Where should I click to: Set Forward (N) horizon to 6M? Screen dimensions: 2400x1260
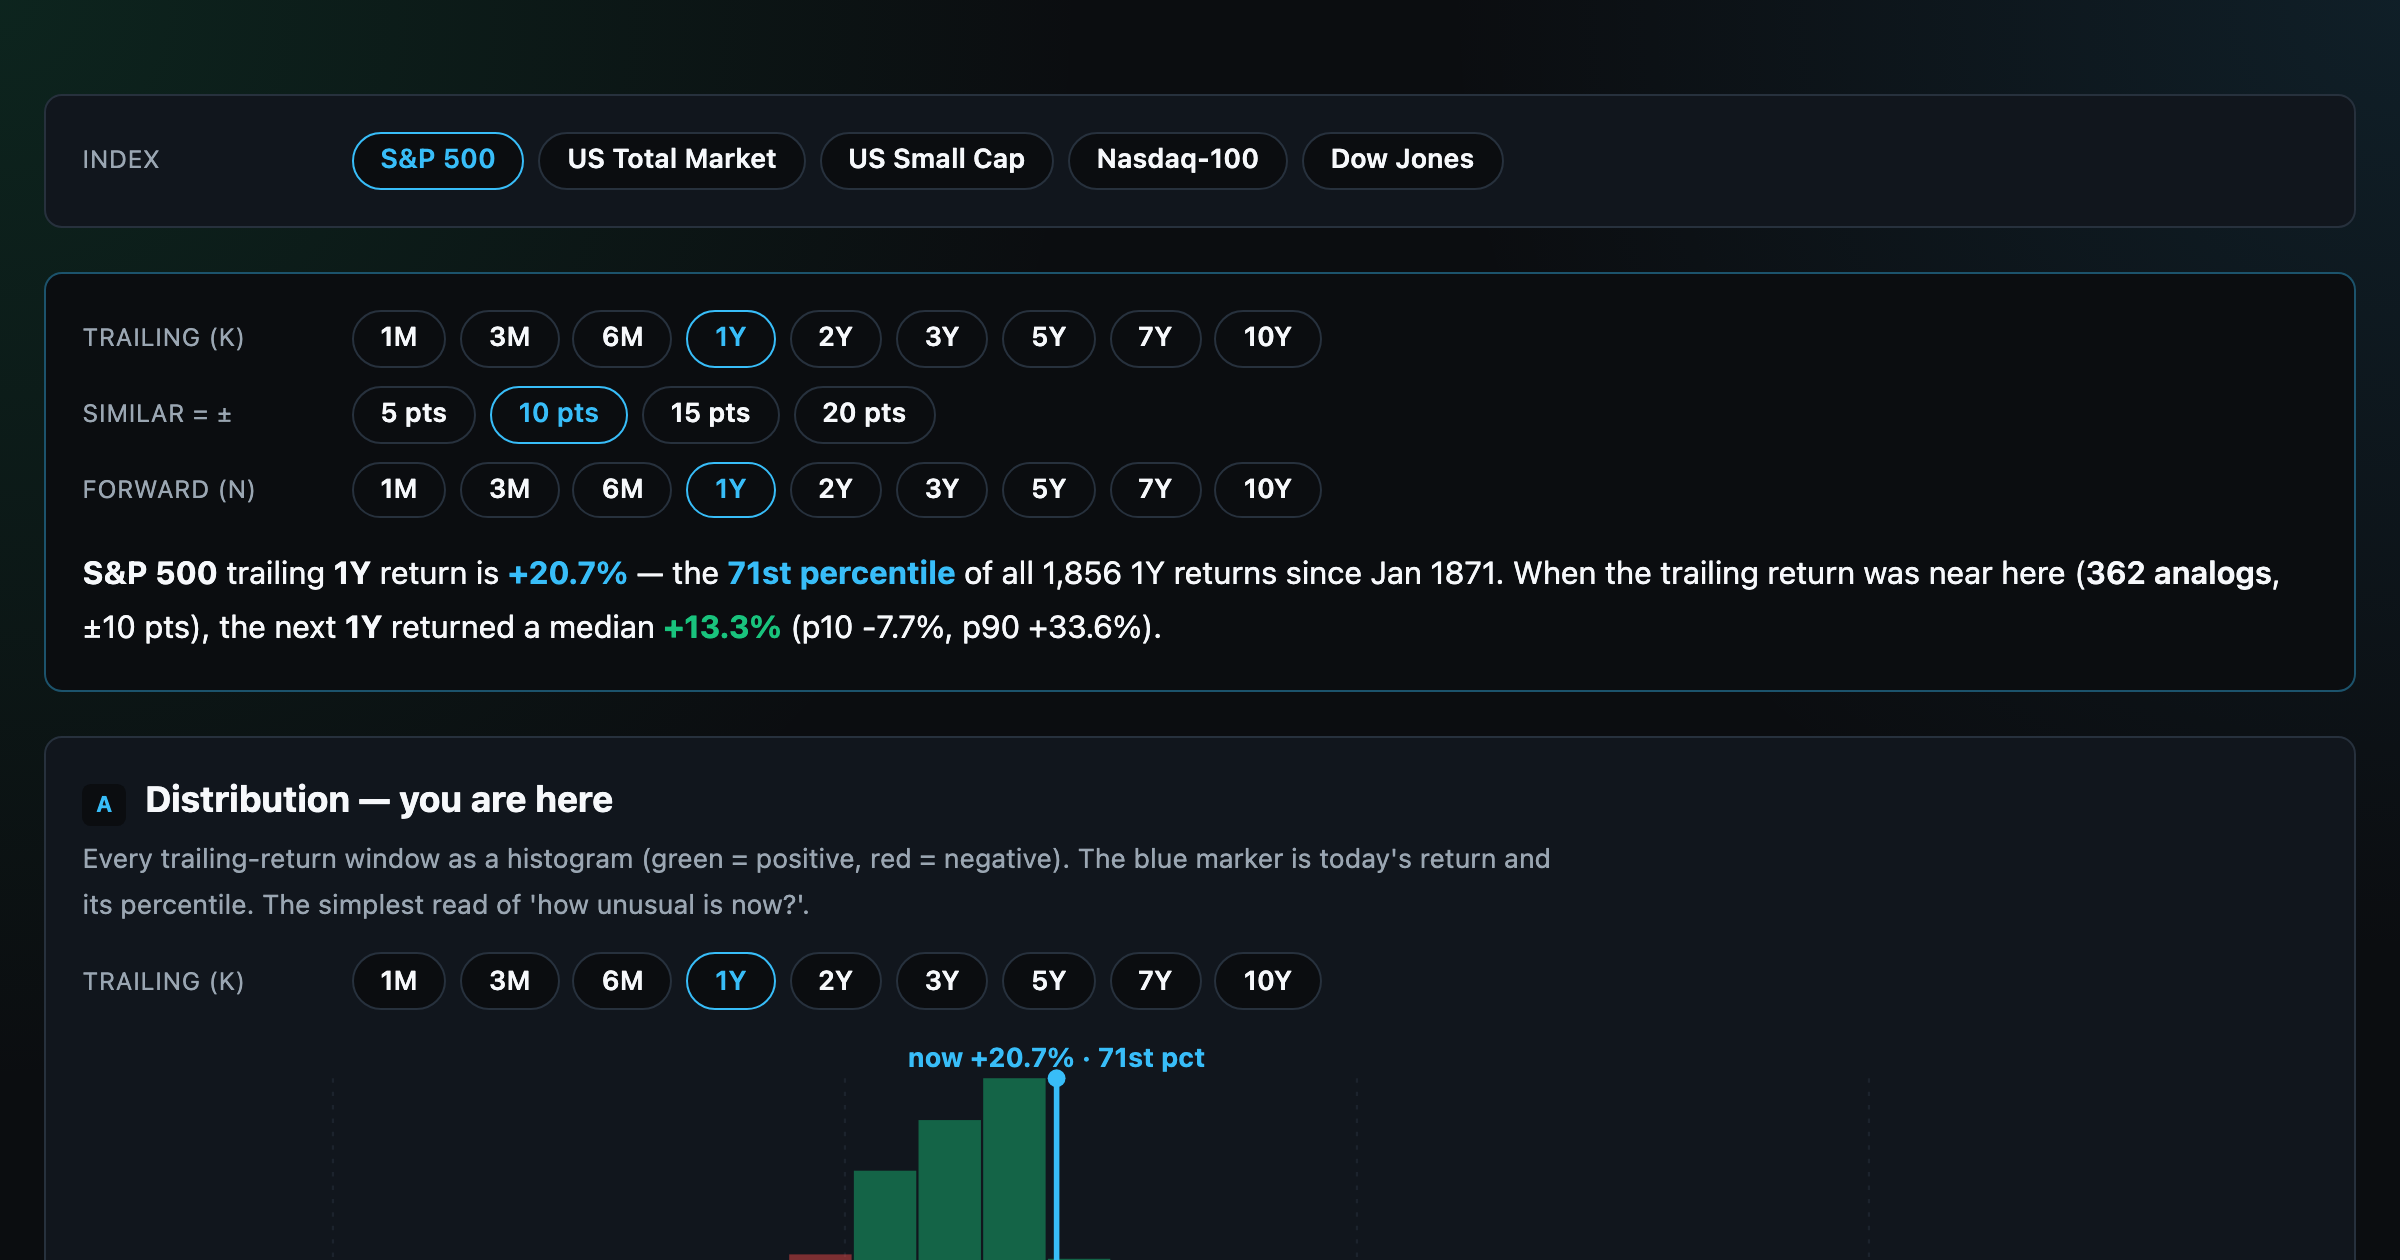pyautogui.click(x=622, y=490)
